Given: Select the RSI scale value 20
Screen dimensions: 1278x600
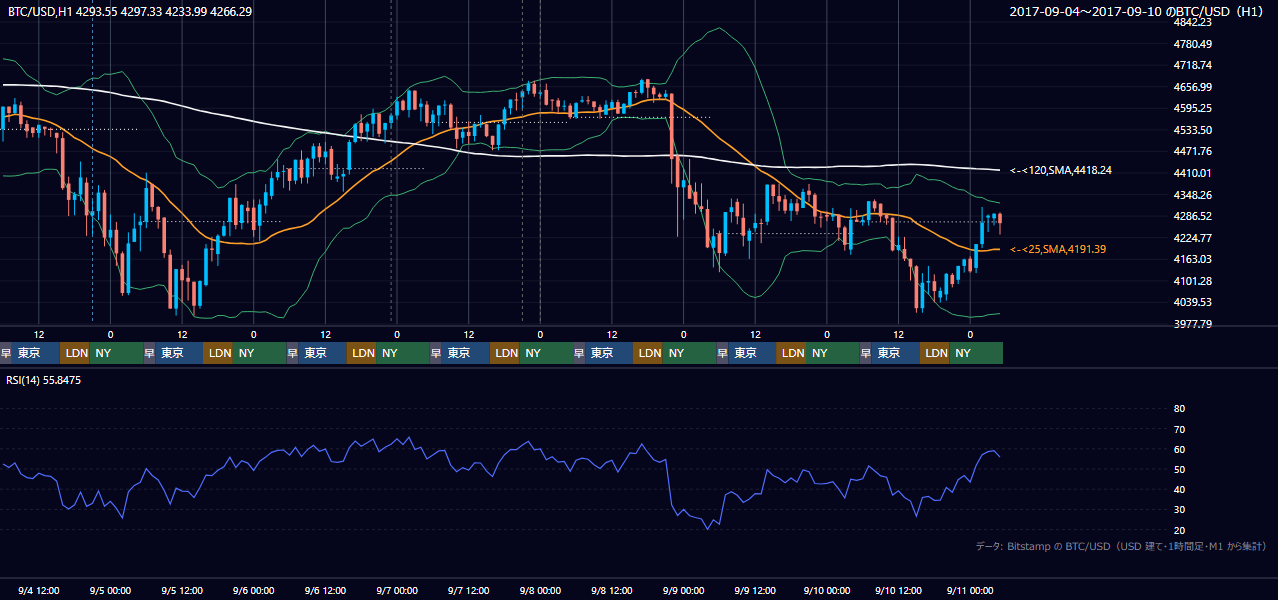Looking at the screenshot, I should tap(1179, 530).
